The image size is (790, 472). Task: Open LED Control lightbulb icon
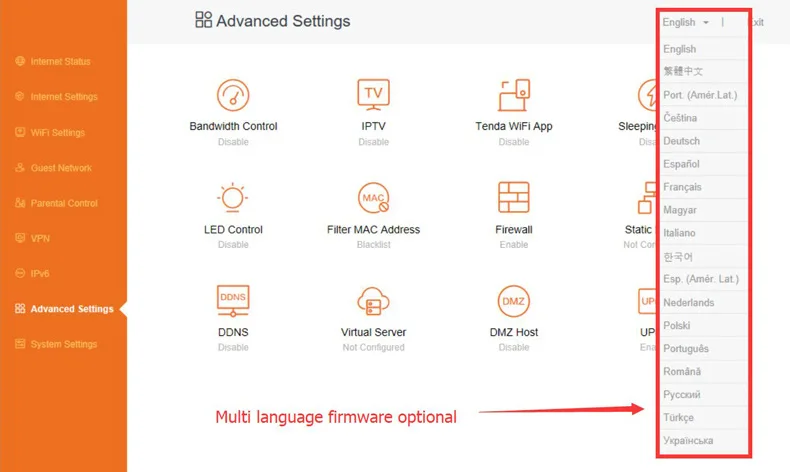coord(233,197)
